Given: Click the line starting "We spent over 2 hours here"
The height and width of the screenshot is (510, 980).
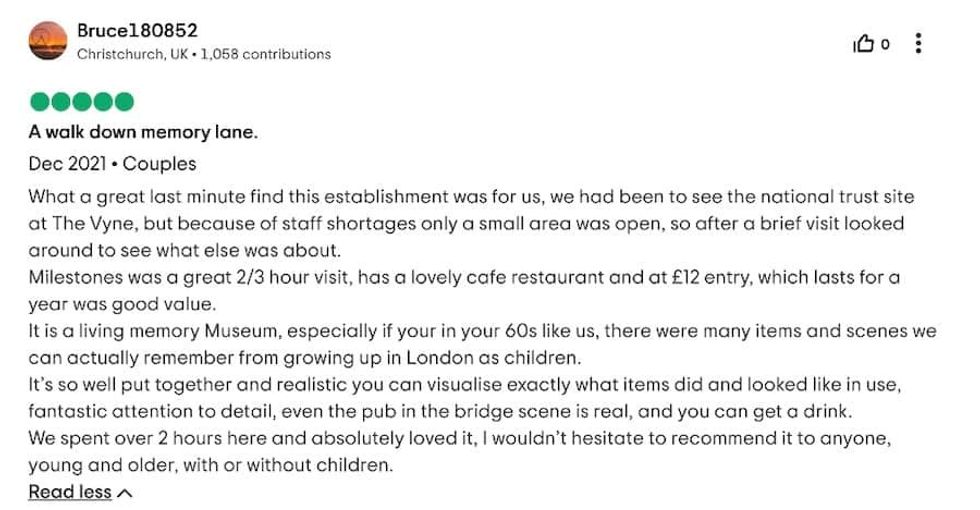Looking at the screenshot, I should tap(459, 439).
